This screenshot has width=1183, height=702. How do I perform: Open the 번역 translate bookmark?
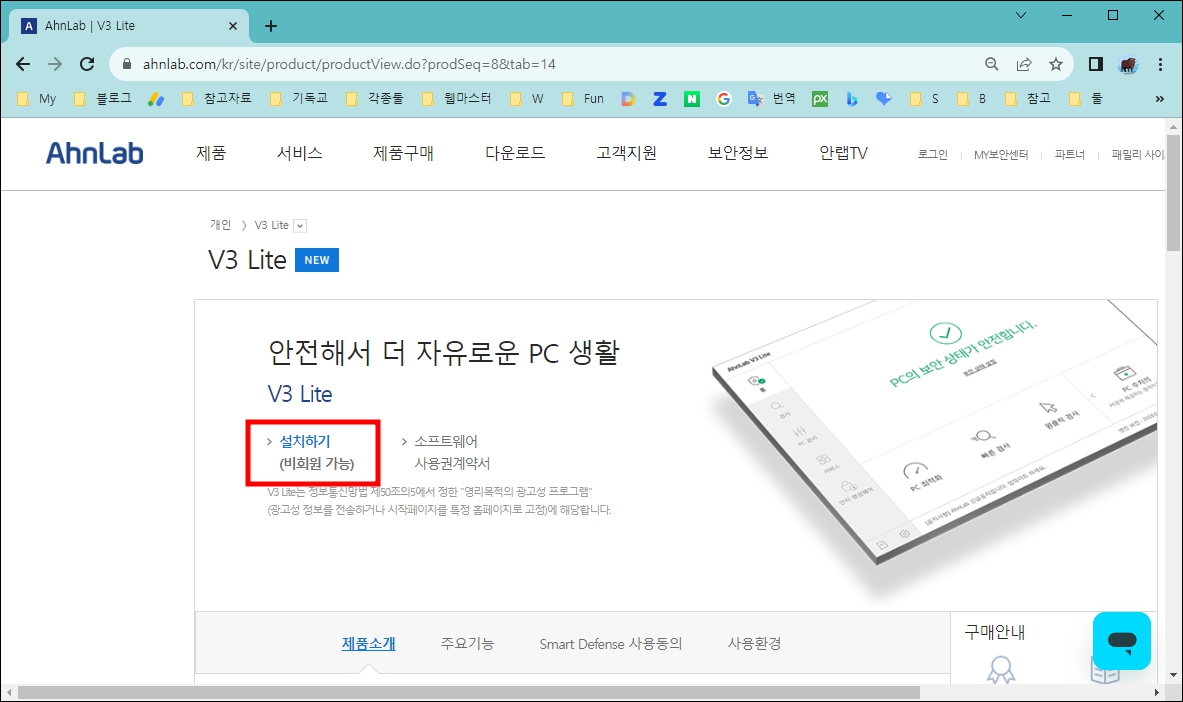[x=772, y=99]
